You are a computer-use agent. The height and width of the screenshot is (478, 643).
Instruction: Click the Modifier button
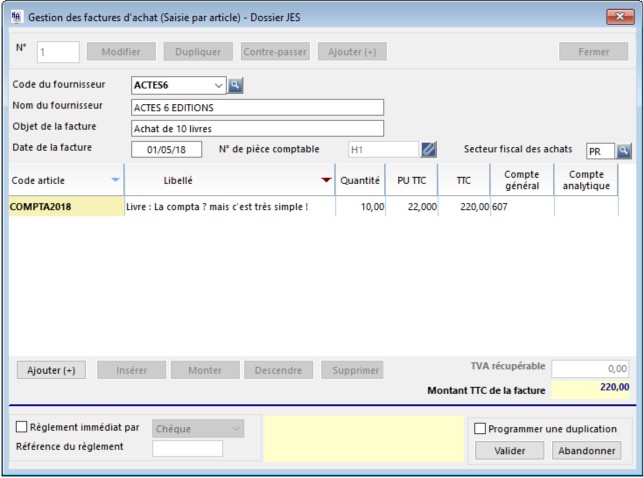pos(121,52)
